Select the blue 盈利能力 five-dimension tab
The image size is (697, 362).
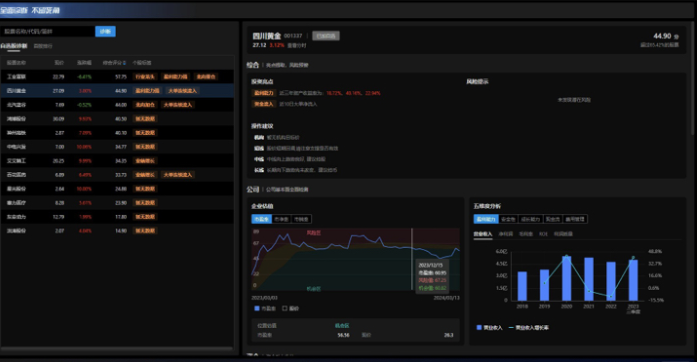tap(486, 219)
